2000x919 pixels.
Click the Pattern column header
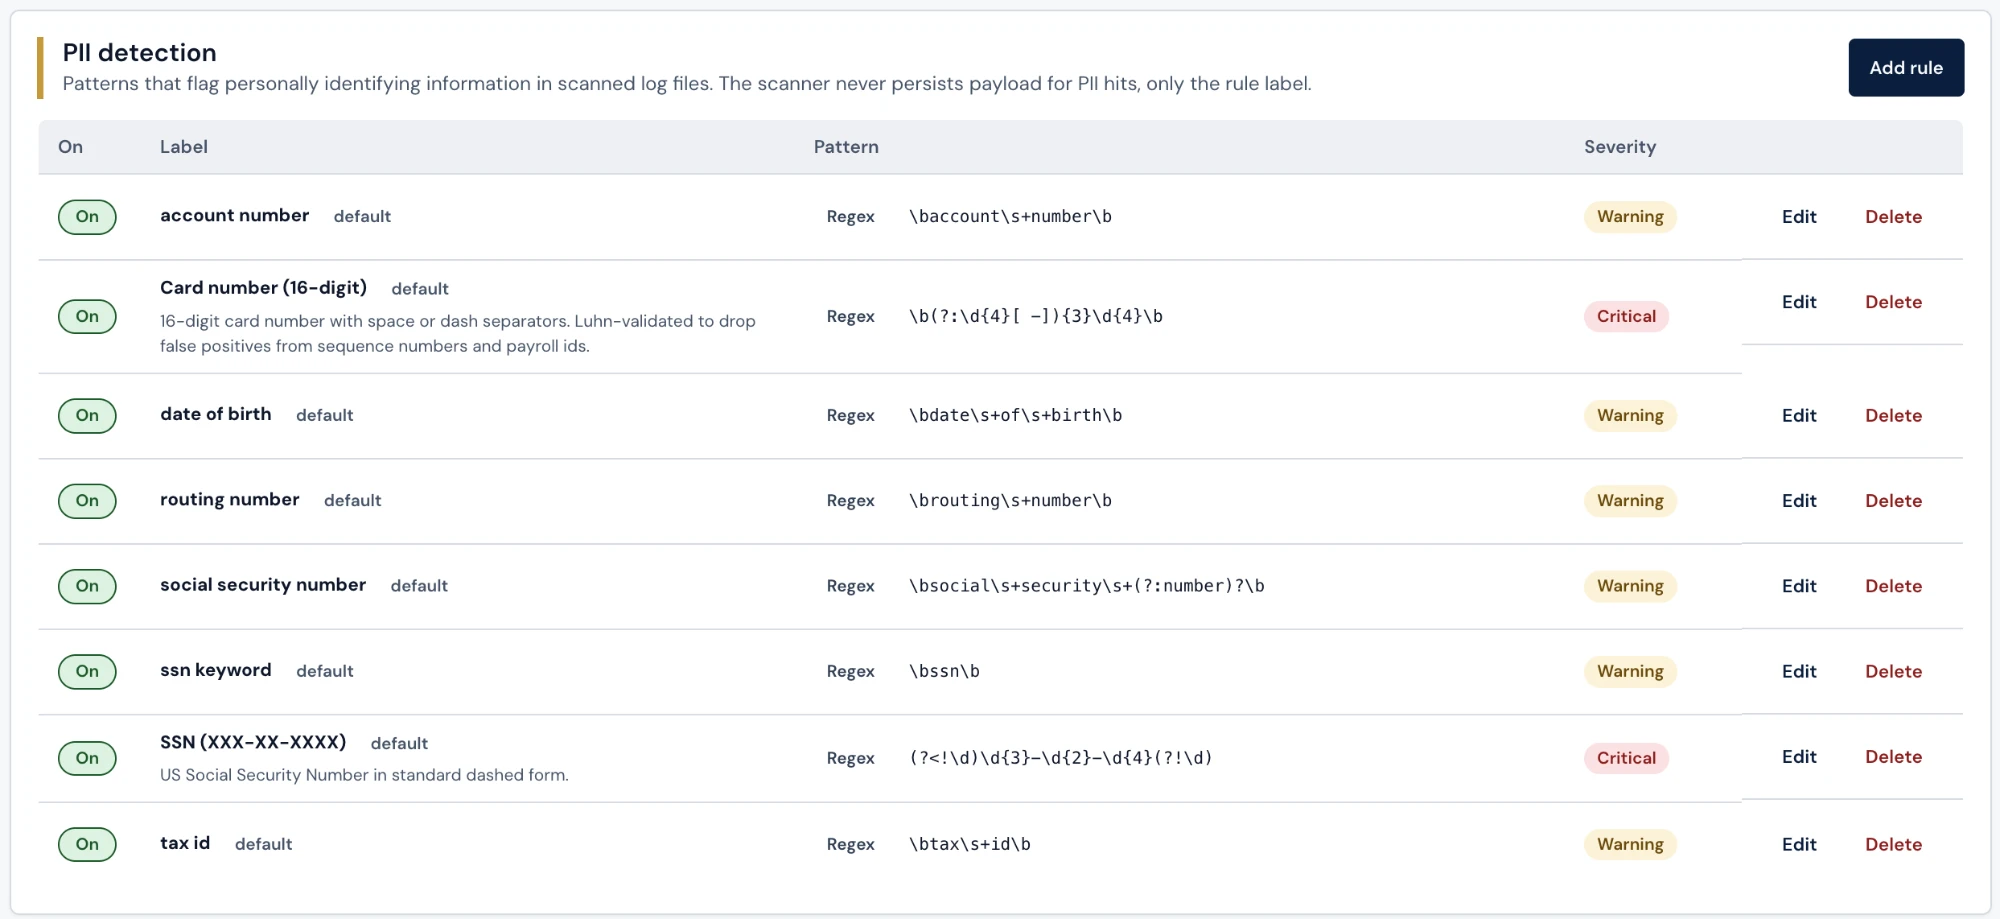click(846, 147)
